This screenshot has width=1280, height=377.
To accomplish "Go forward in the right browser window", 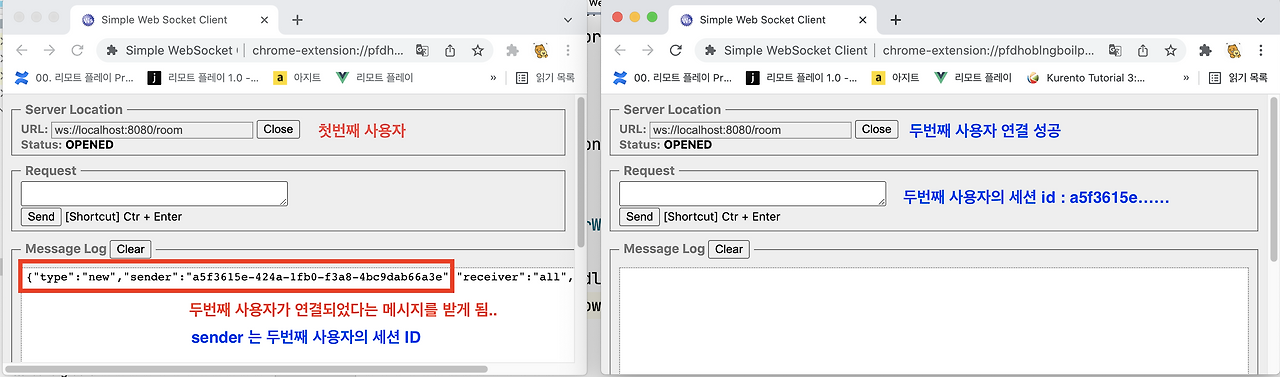I will pos(648,50).
